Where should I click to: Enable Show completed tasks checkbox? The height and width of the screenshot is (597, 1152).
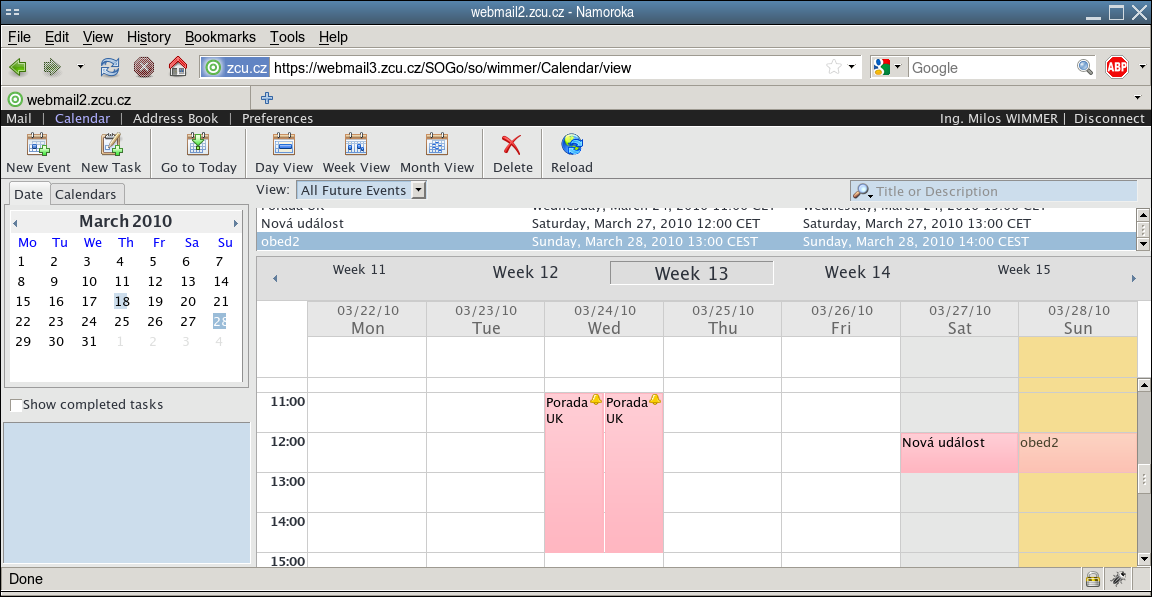point(16,405)
